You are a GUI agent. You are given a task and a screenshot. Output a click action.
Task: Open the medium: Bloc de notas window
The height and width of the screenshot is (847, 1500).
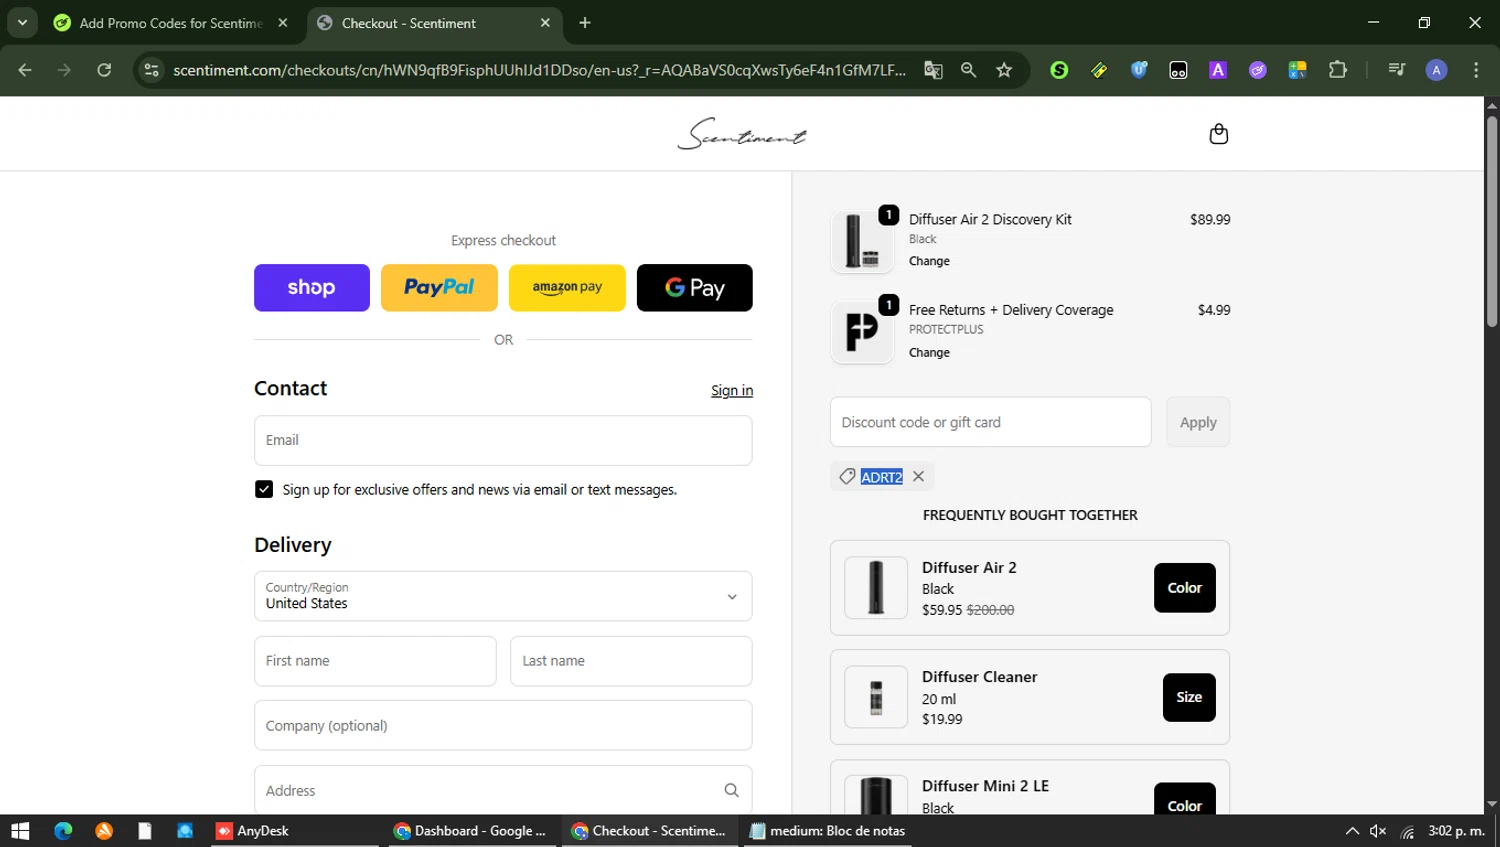coord(827,831)
